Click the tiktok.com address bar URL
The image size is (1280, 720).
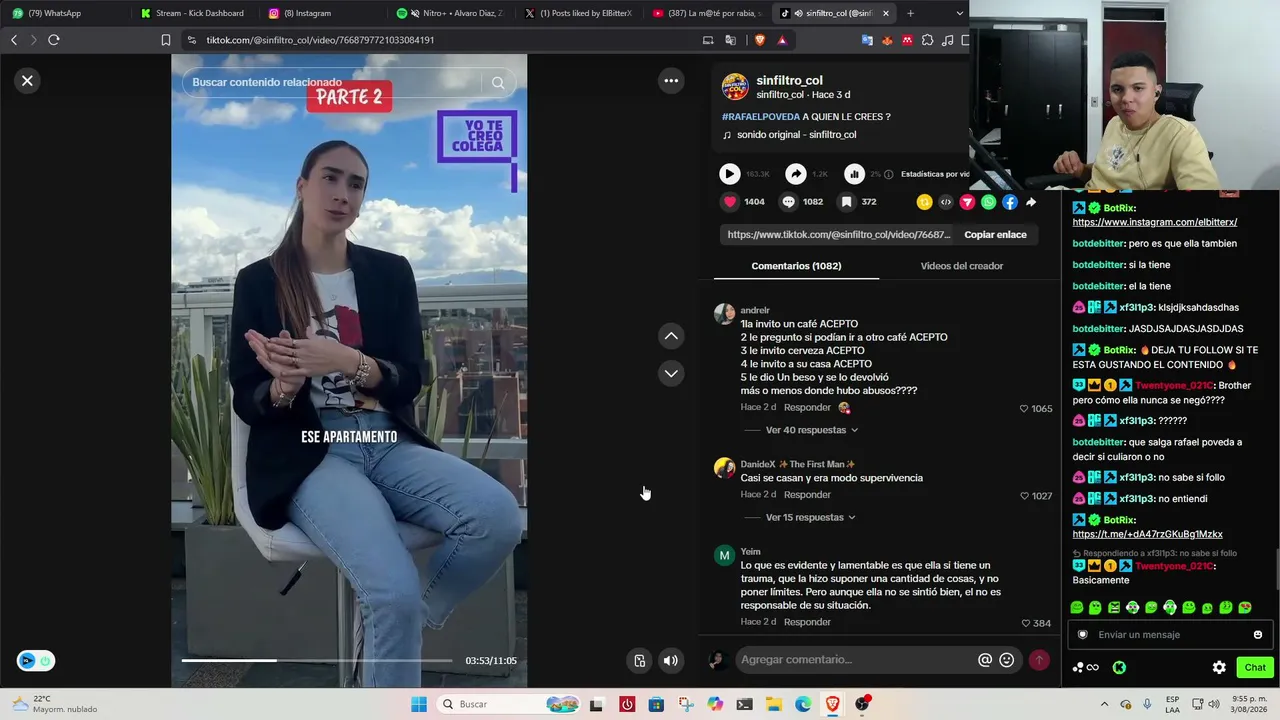pos(320,40)
